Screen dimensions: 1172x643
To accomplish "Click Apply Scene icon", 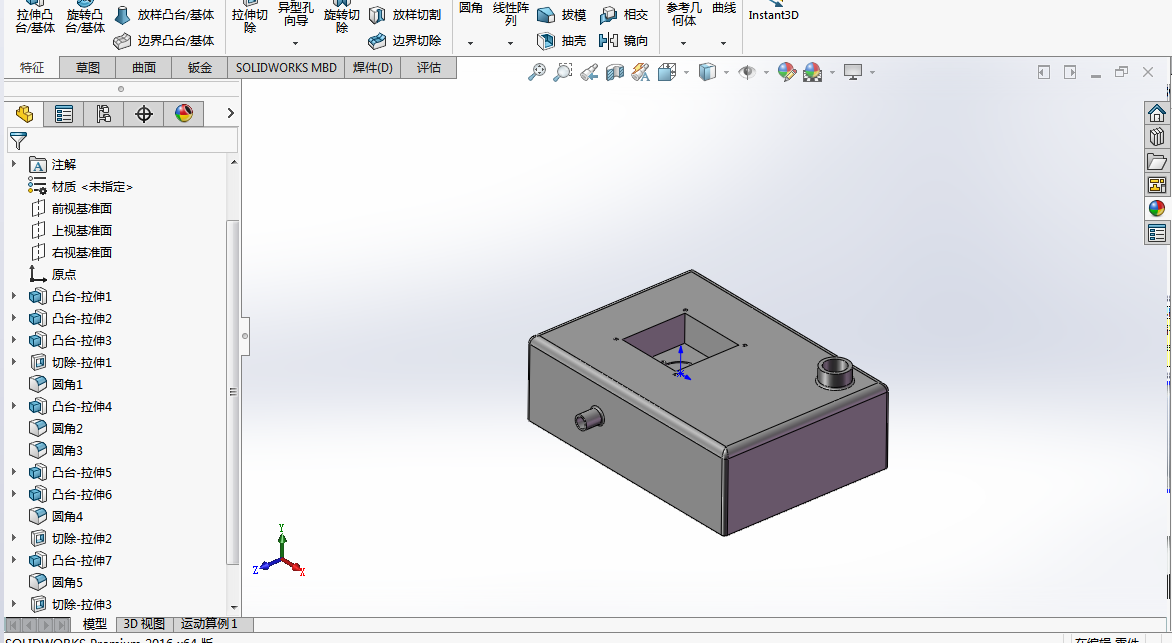I will point(812,72).
